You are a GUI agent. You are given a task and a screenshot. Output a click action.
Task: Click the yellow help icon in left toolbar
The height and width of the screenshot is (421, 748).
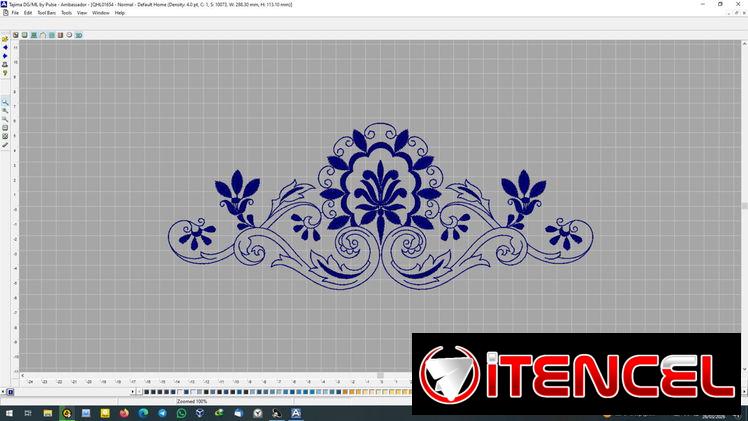pos(5,73)
